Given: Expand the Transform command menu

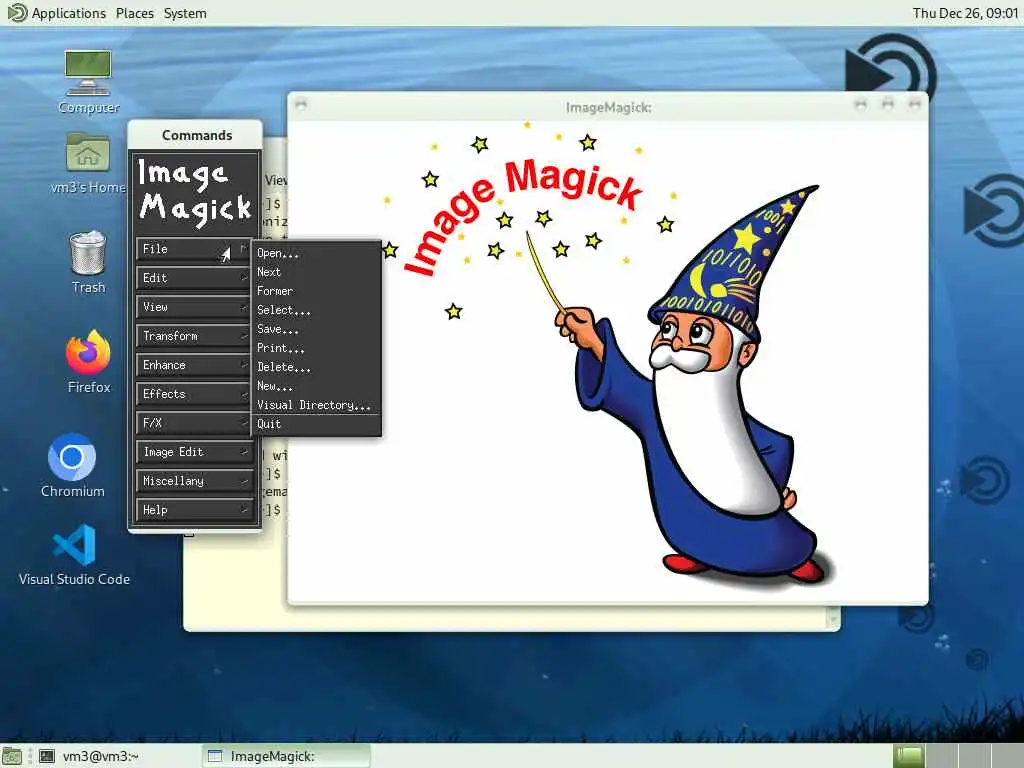Looking at the screenshot, I should click(x=194, y=336).
